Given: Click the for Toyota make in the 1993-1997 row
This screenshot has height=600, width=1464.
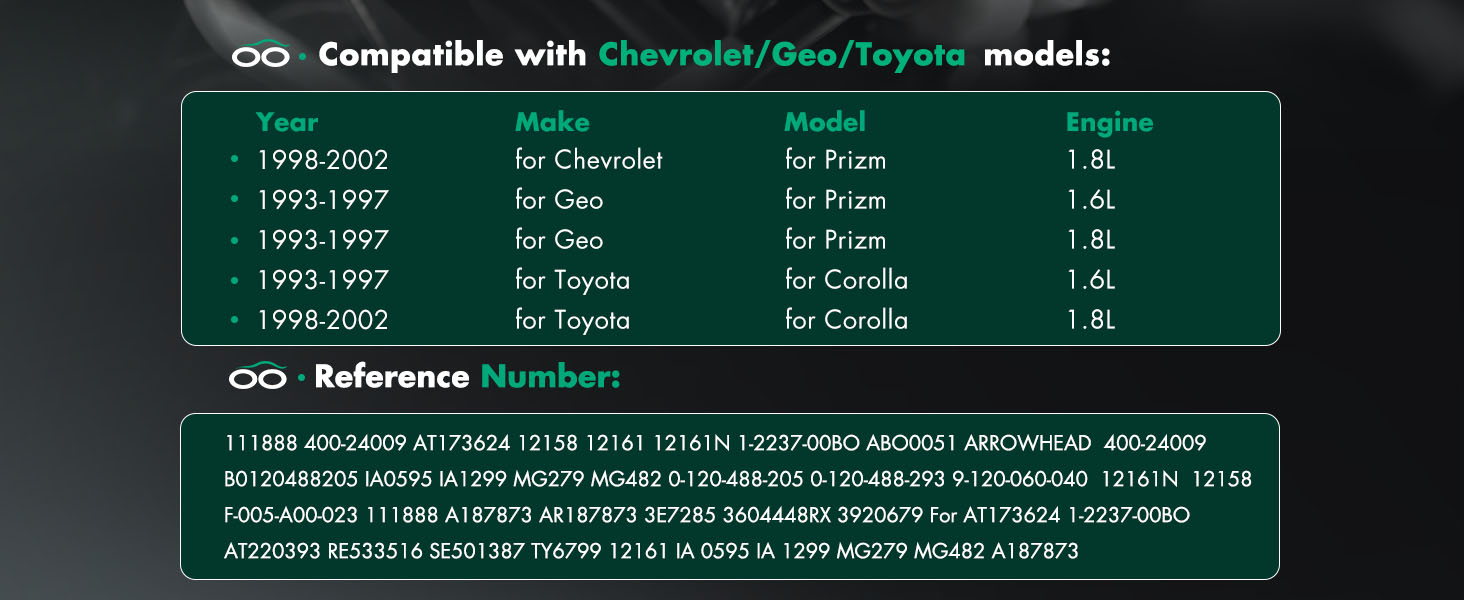Looking at the screenshot, I should (x=573, y=280).
